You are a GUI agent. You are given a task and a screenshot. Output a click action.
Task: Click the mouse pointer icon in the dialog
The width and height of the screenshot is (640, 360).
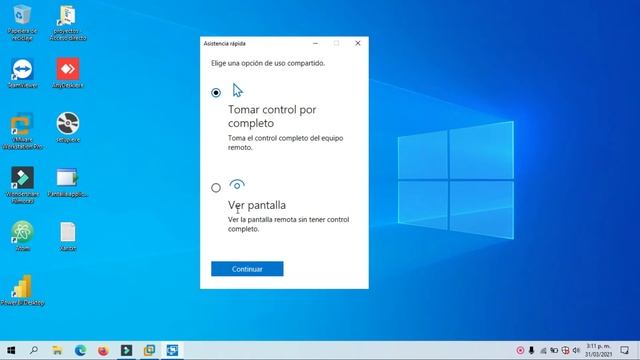pyautogui.click(x=238, y=90)
